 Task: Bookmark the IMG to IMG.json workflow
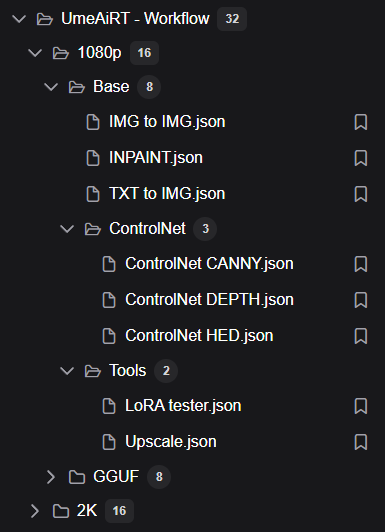361,122
